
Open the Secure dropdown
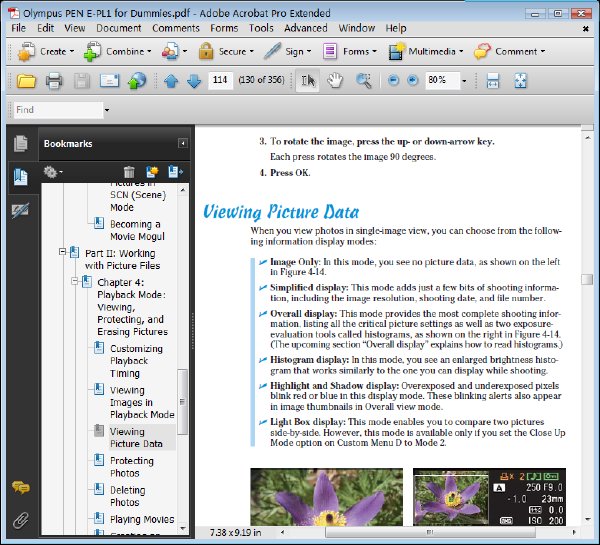click(226, 51)
